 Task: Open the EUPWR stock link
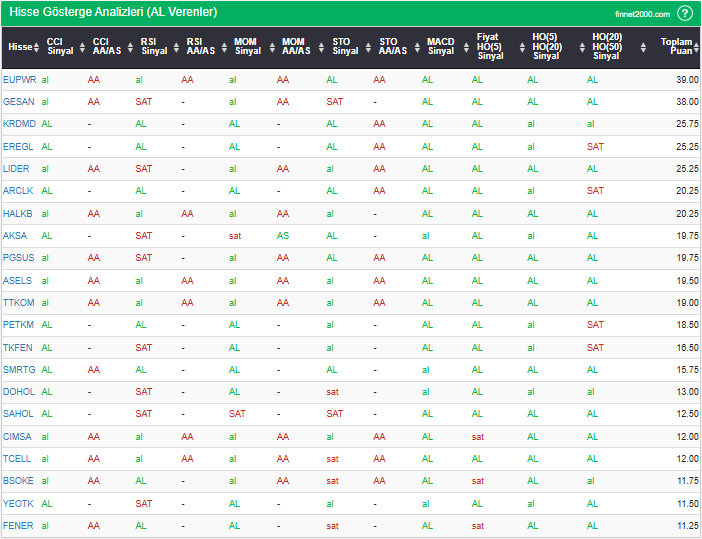pos(18,79)
